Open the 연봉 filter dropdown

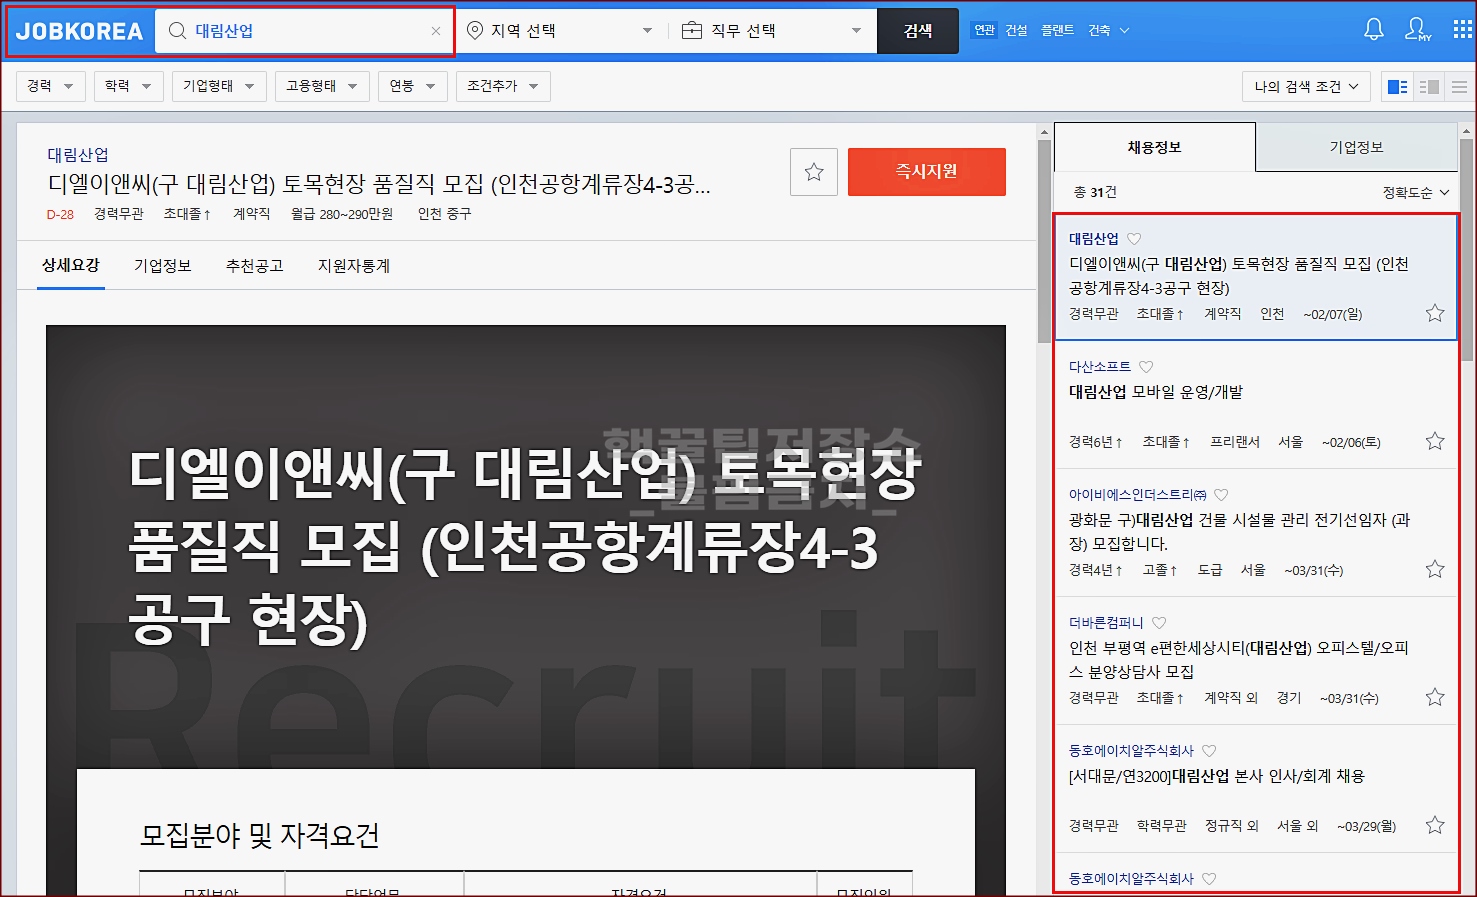click(413, 86)
